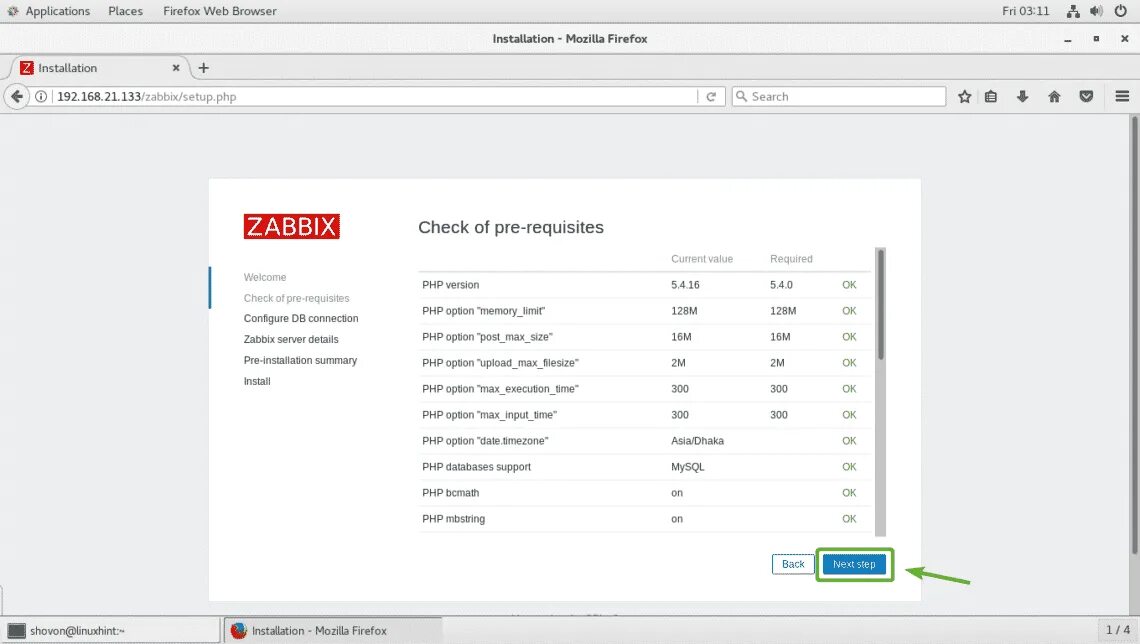Screen dimensions: 1140x644
Task: Open the Places menu
Action: (x=125, y=11)
